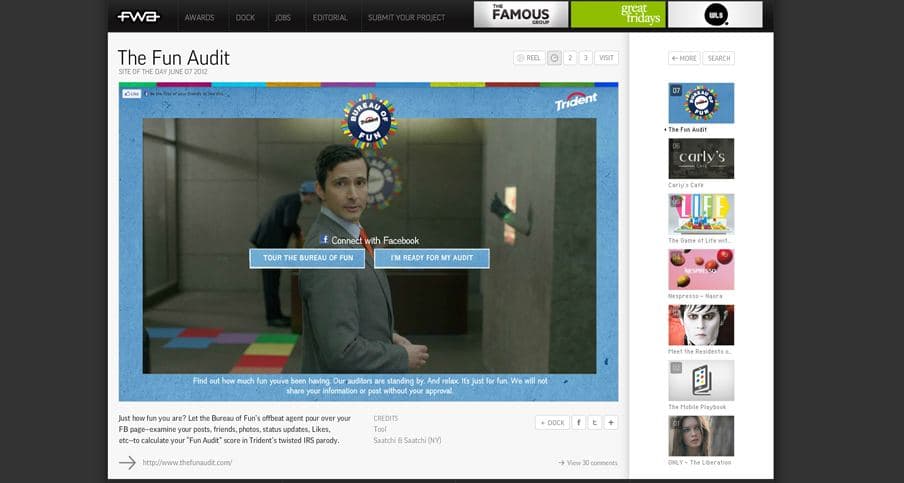Share on Facebook icon below preview
The image size is (904, 483).
[578, 422]
